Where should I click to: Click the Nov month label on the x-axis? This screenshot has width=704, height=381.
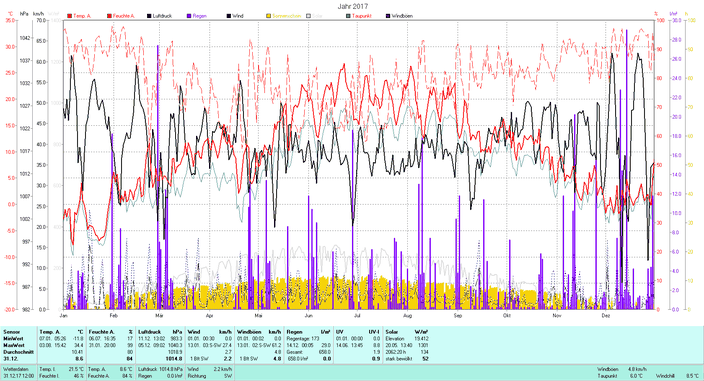click(557, 316)
